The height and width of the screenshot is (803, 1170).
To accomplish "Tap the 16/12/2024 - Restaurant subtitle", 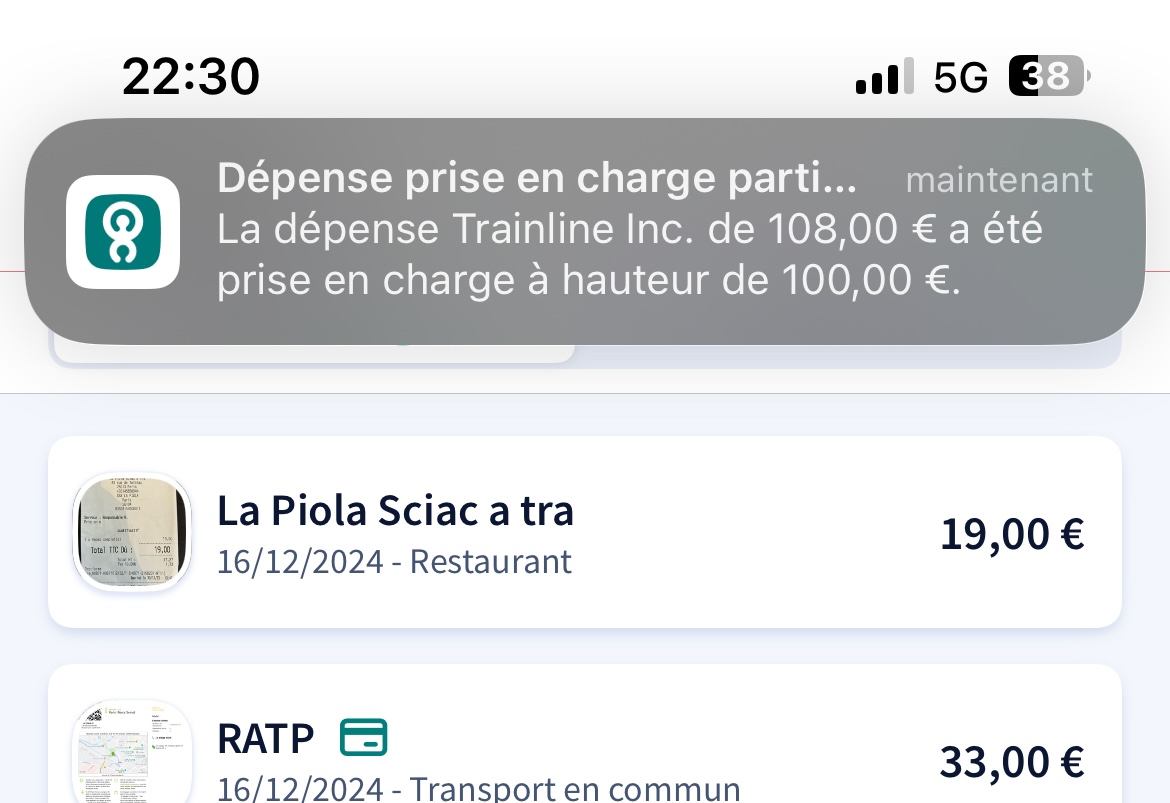I will click(394, 562).
